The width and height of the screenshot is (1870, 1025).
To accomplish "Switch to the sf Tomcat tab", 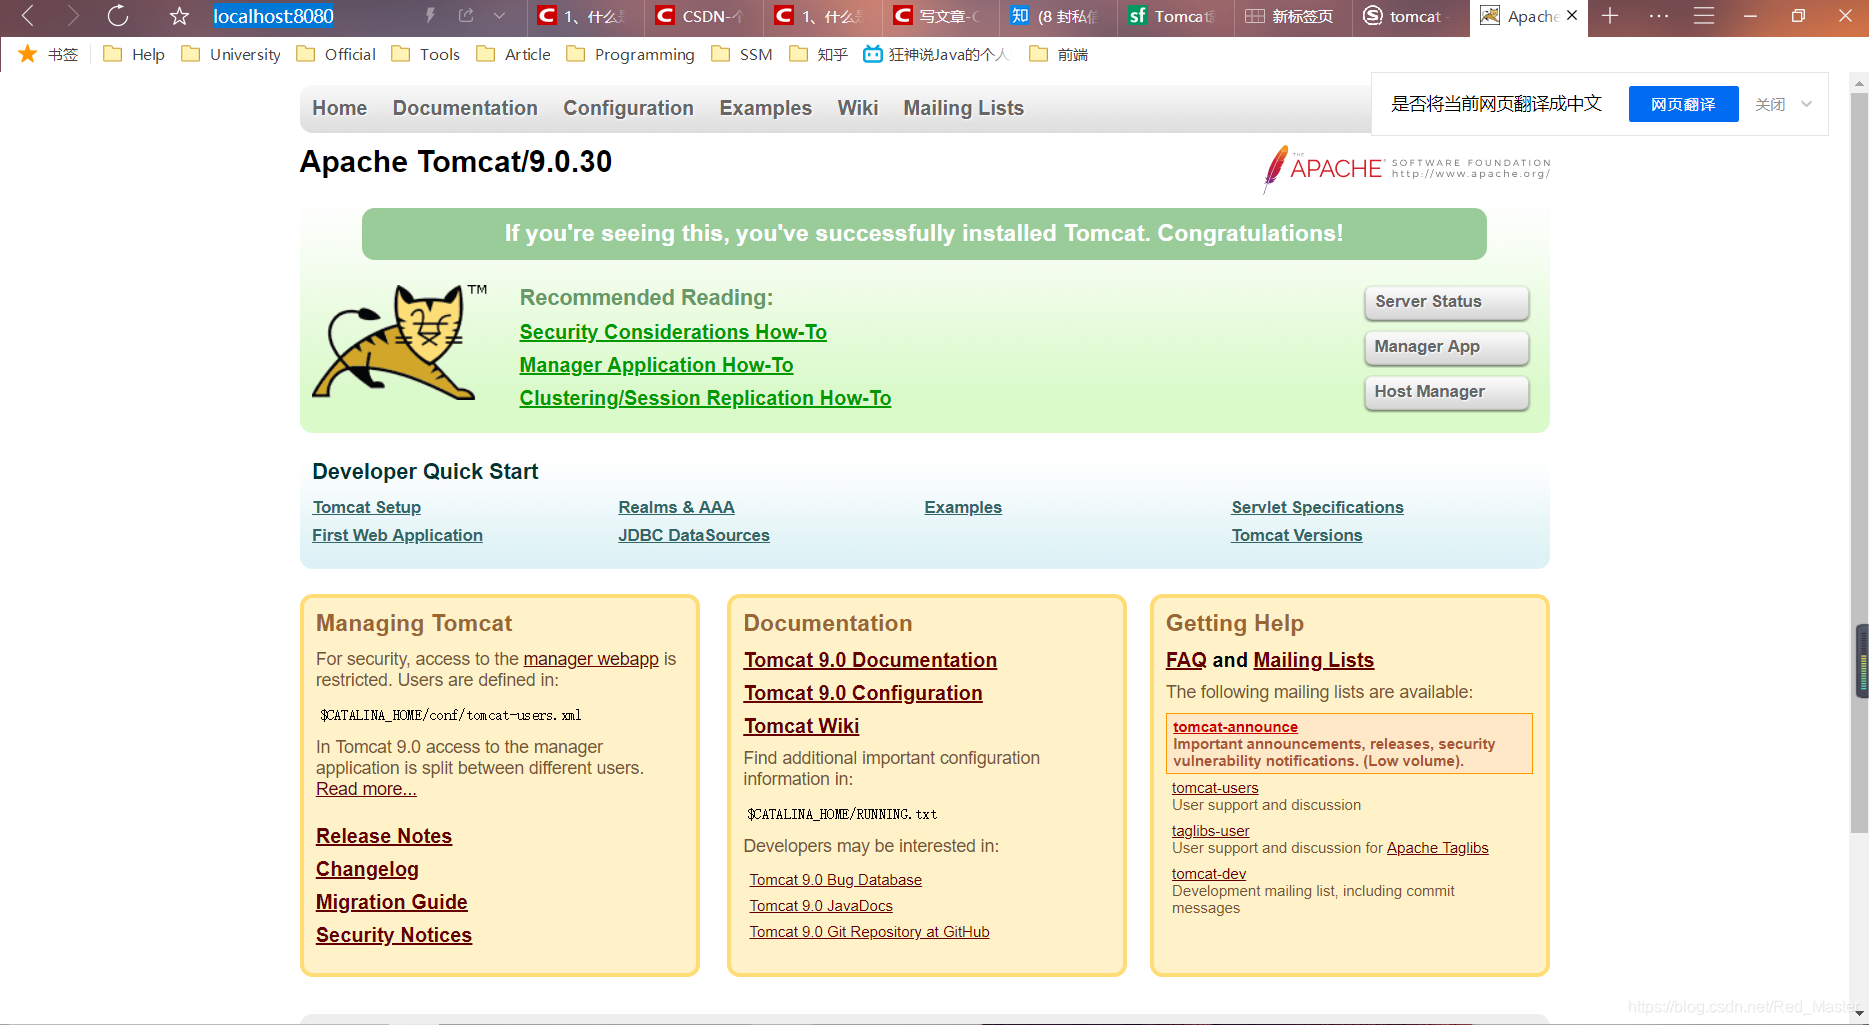I will 1175,16.
